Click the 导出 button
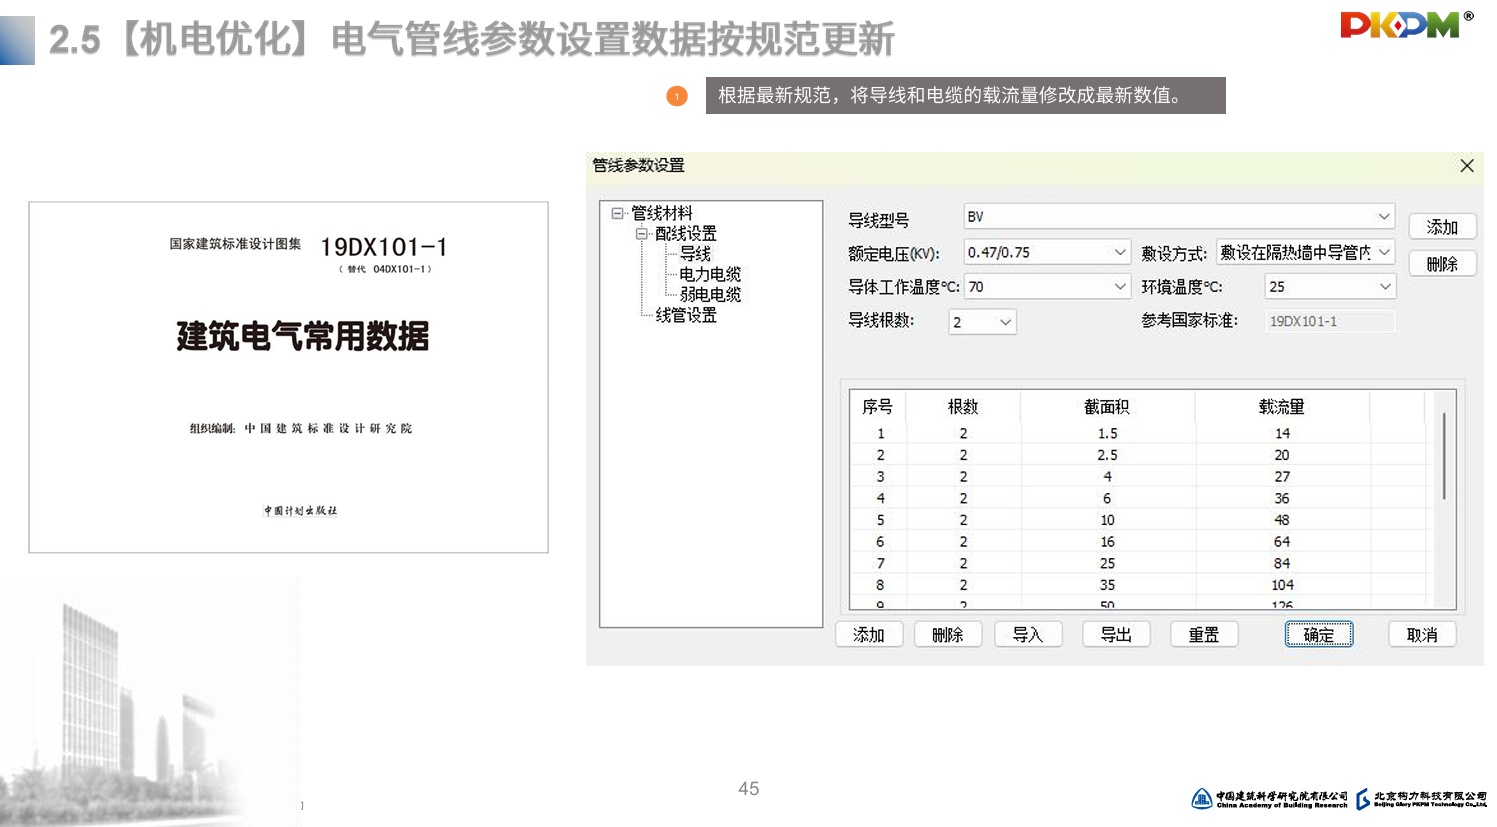This screenshot has width=1497, height=827. point(1115,635)
